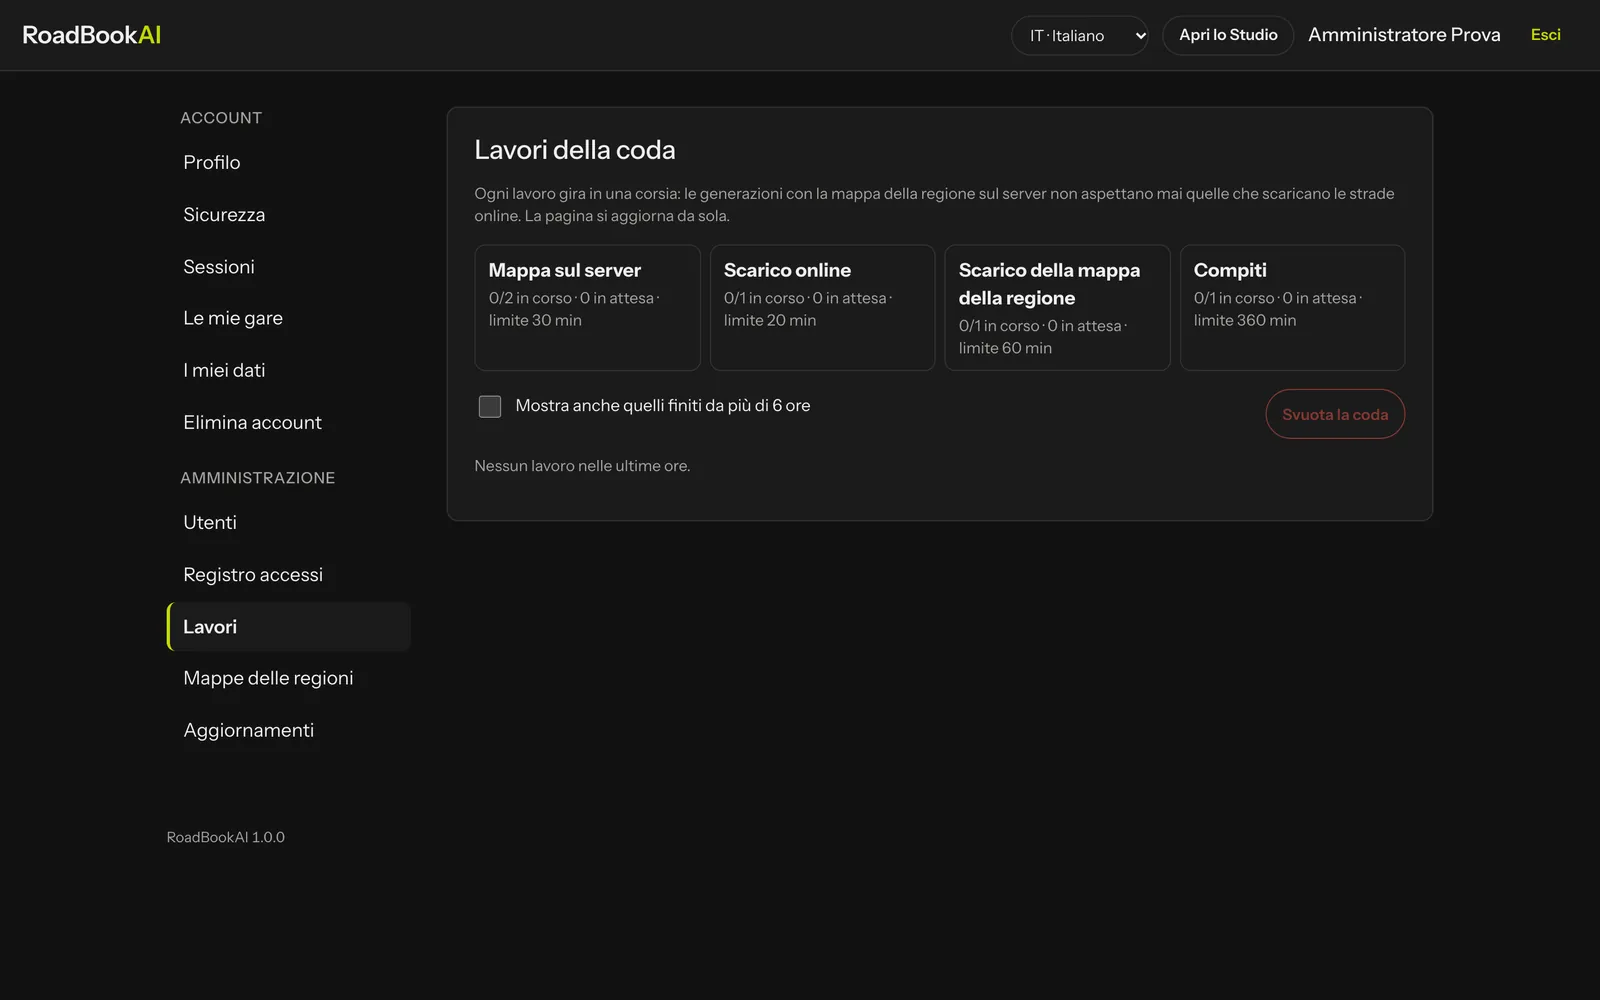Image resolution: width=1600 pixels, height=1000 pixels.
Task: Select the Mappa sul server card
Action: coord(587,308)
